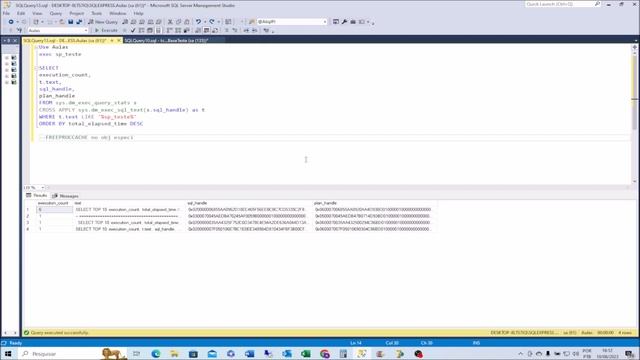Click the Save All icon
This screenshot has width=640, height=360.
pyautogui.click(x=79, y=22)
